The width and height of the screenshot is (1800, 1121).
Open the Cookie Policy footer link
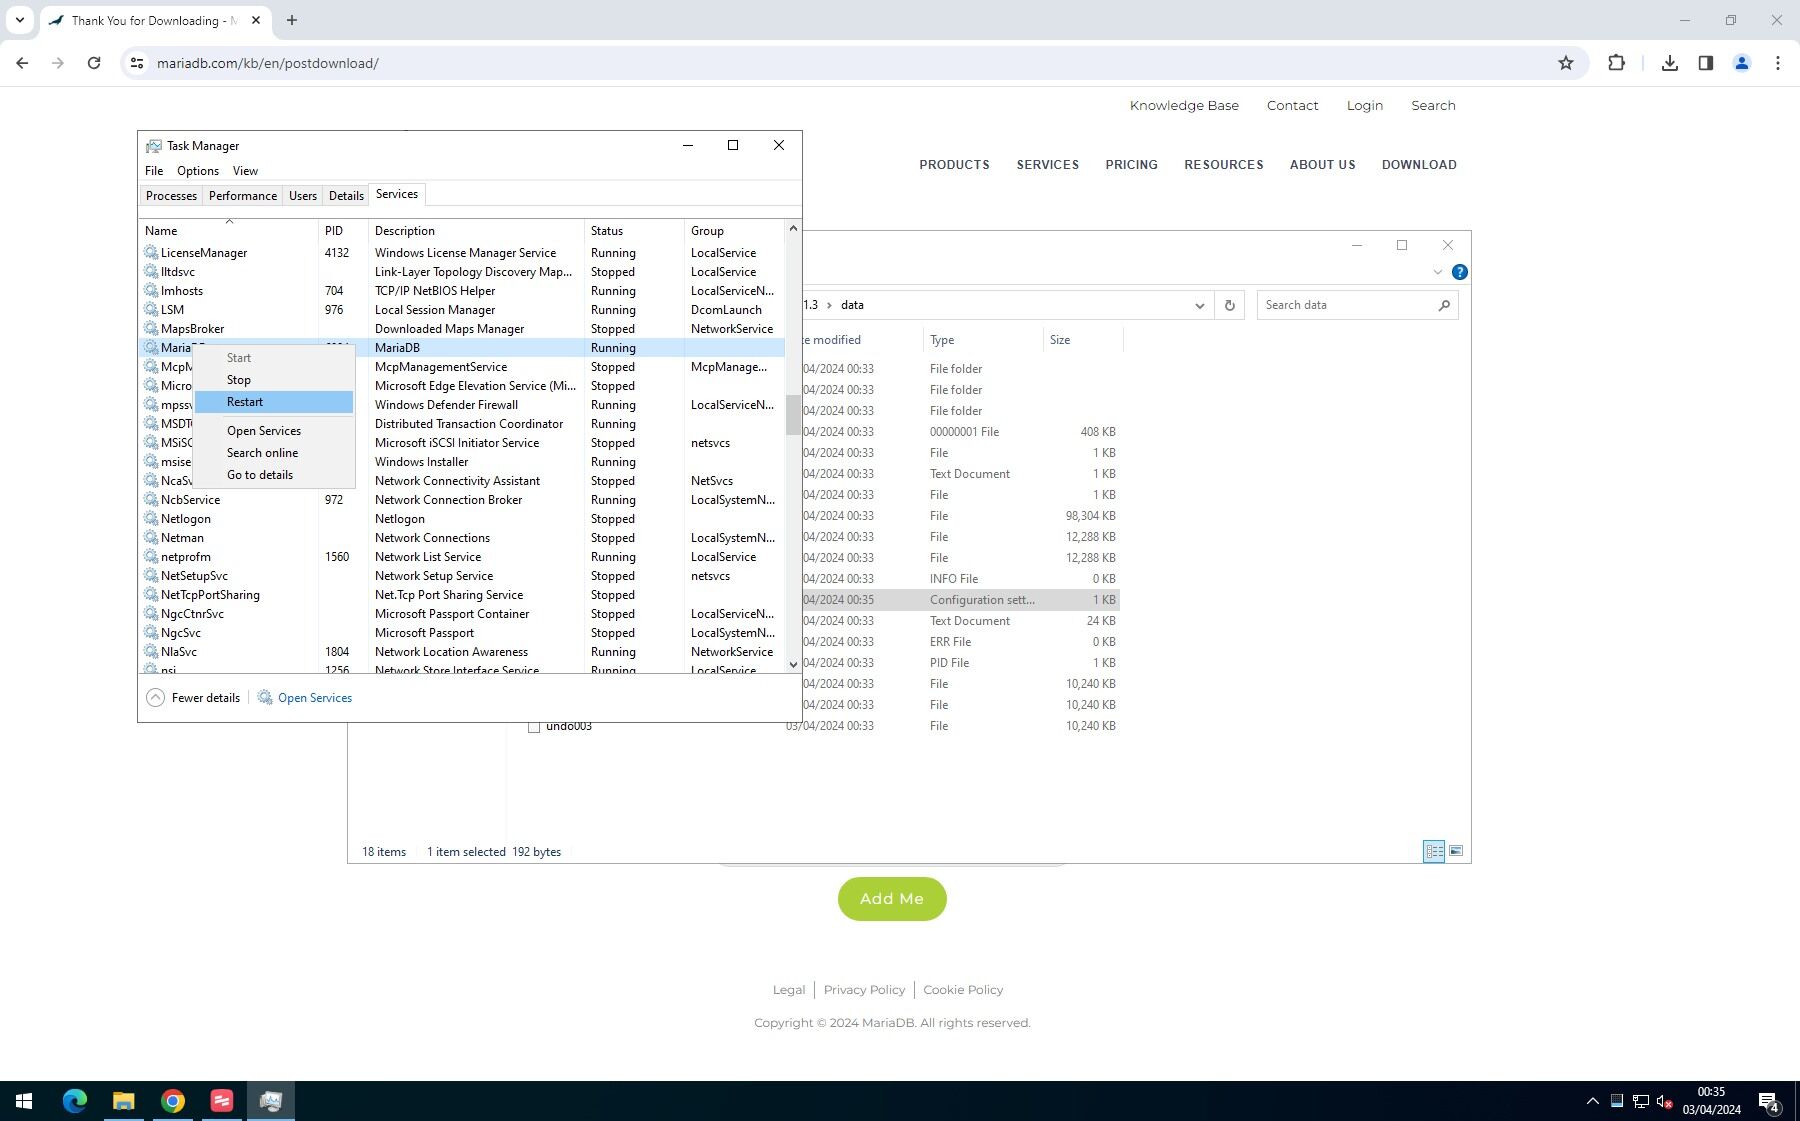(x=963, y=990)
